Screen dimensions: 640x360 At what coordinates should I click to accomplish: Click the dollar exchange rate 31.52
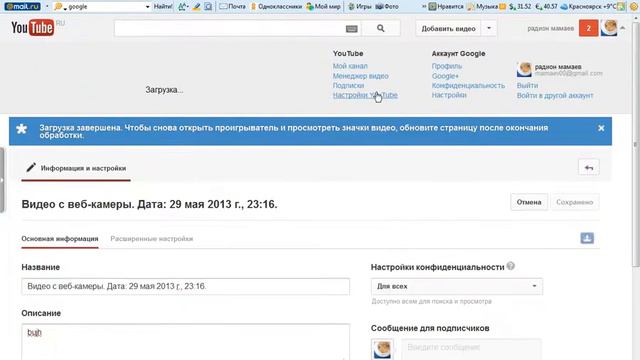click(x=520, y=7)
